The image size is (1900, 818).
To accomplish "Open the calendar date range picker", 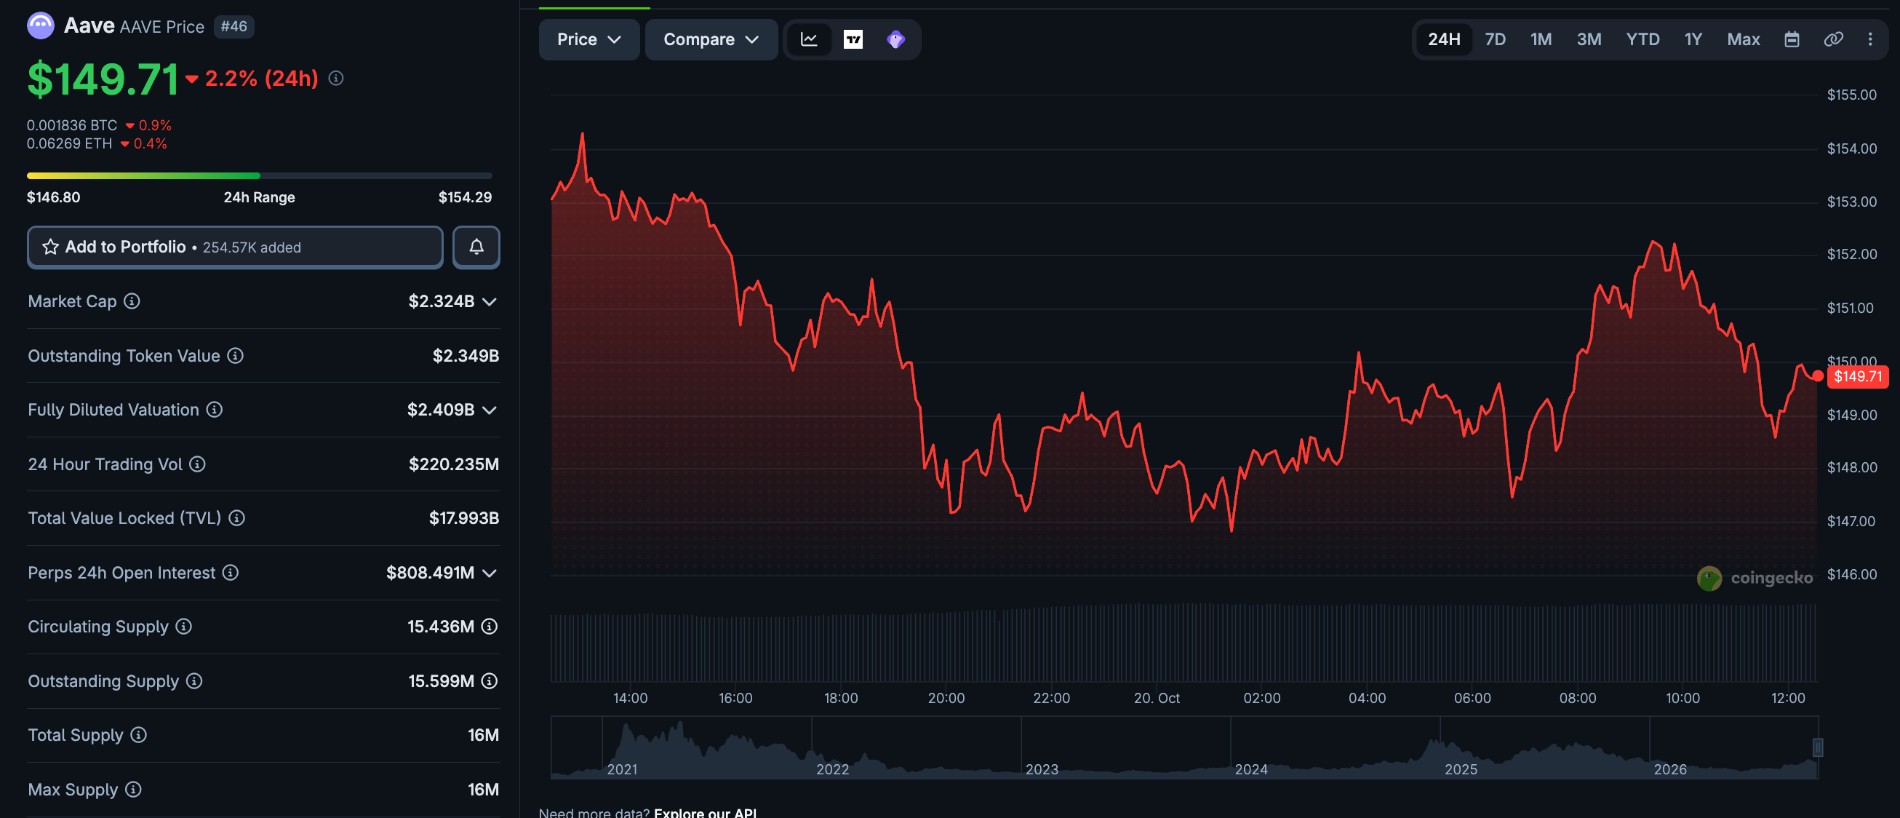I will (x=1792, y=40).
